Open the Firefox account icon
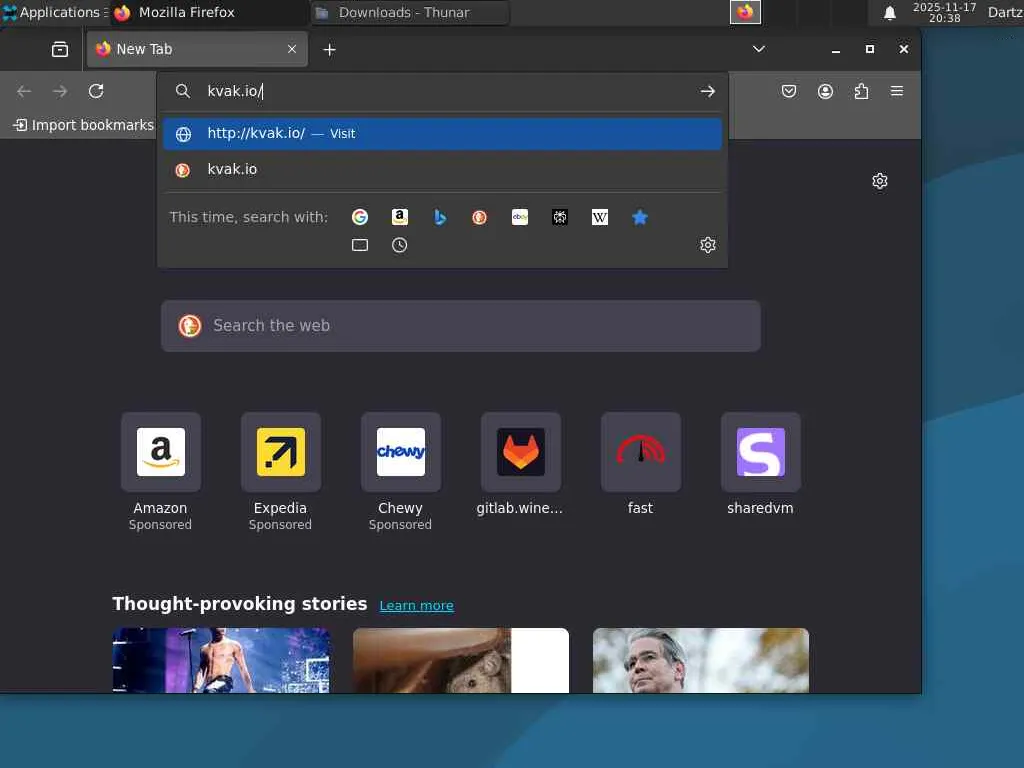Screen dimensions: 1024x768 coord(825,91)
